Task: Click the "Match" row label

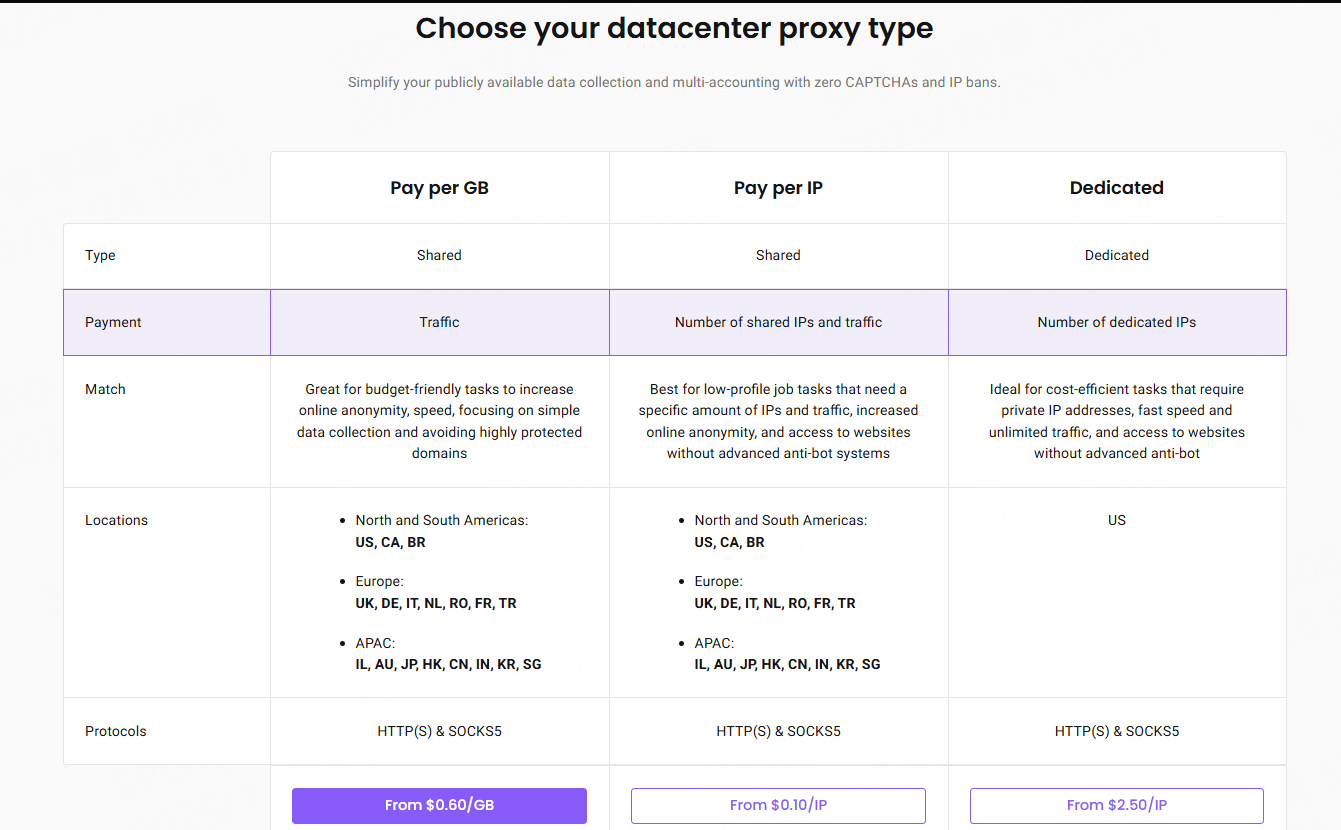Action: (105, 389)
